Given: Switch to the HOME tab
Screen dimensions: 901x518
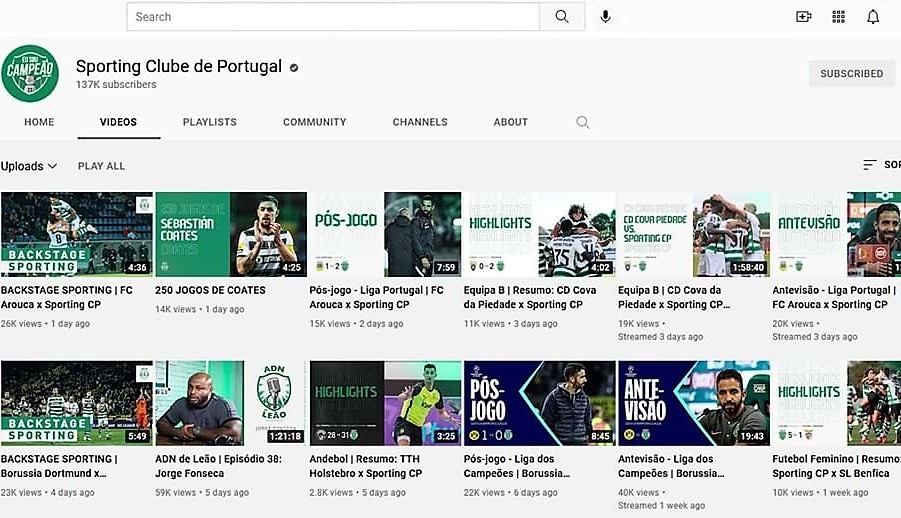Looking at the screenshot, I should click(x=39, y=122).
